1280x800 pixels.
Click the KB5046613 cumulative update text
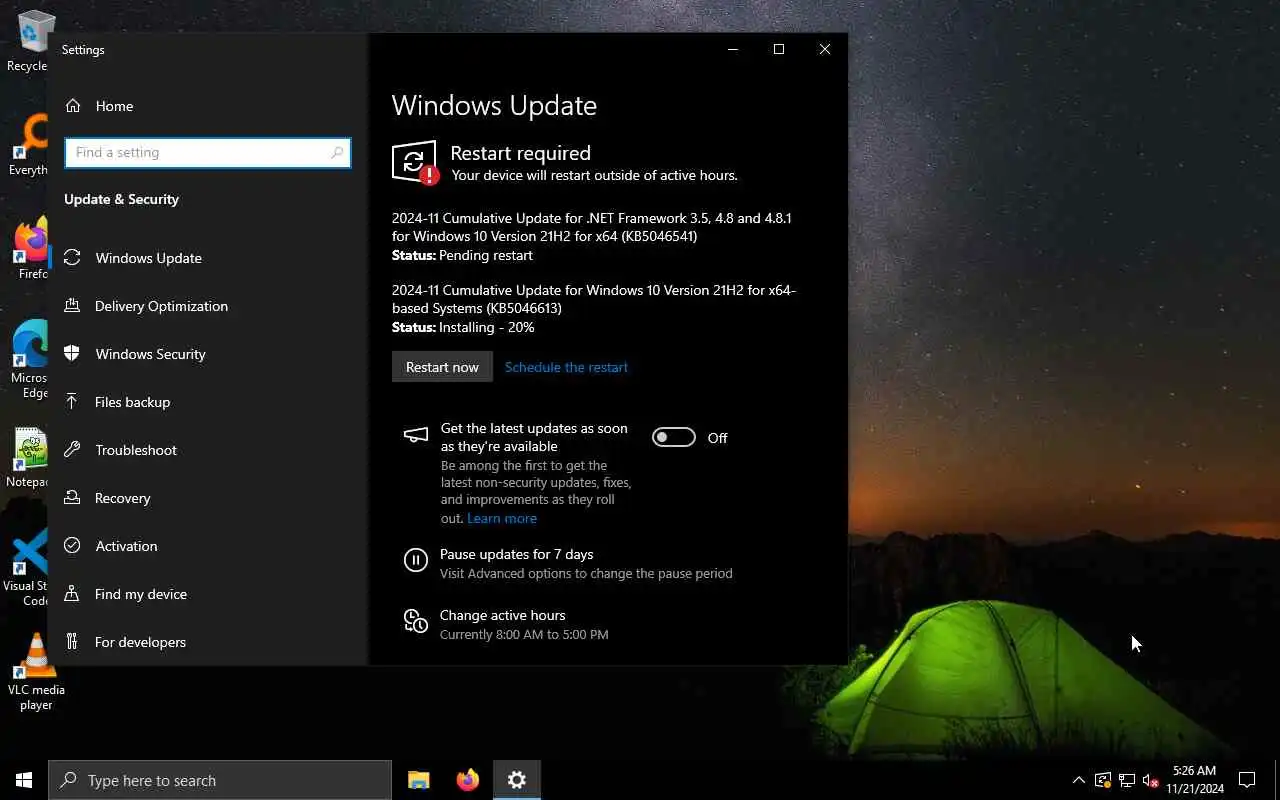(594, 299)
